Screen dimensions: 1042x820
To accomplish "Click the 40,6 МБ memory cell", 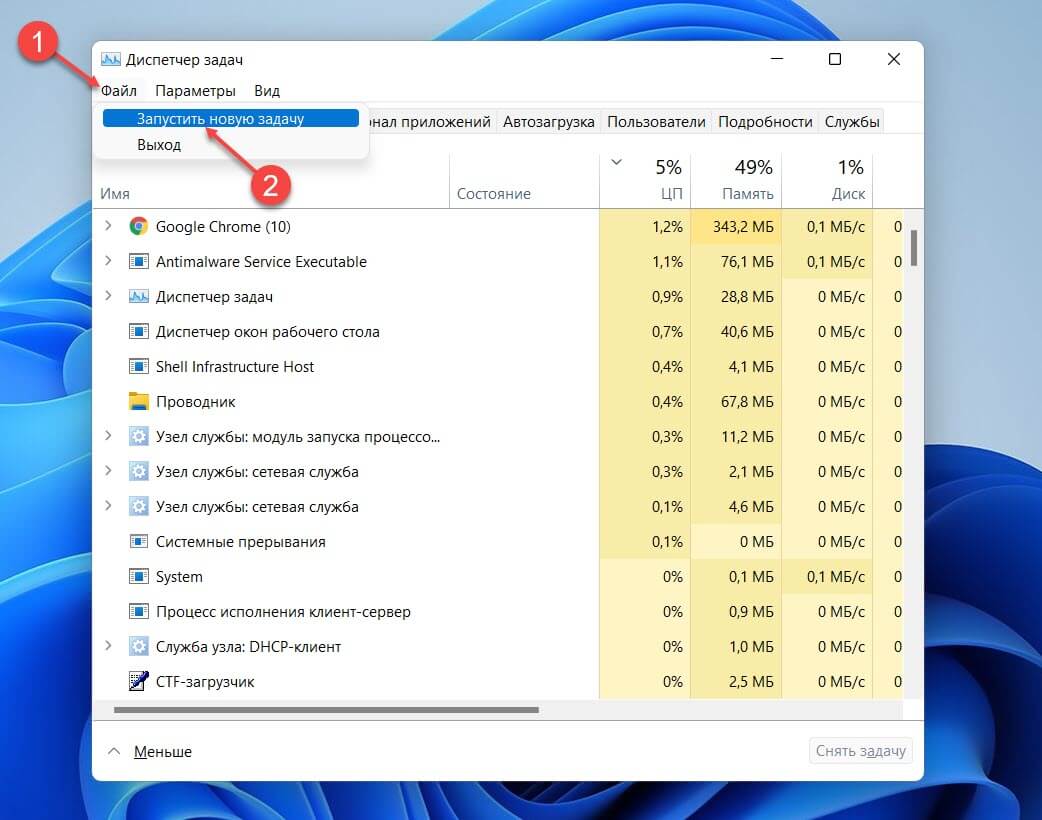I will tap(736, 332).
